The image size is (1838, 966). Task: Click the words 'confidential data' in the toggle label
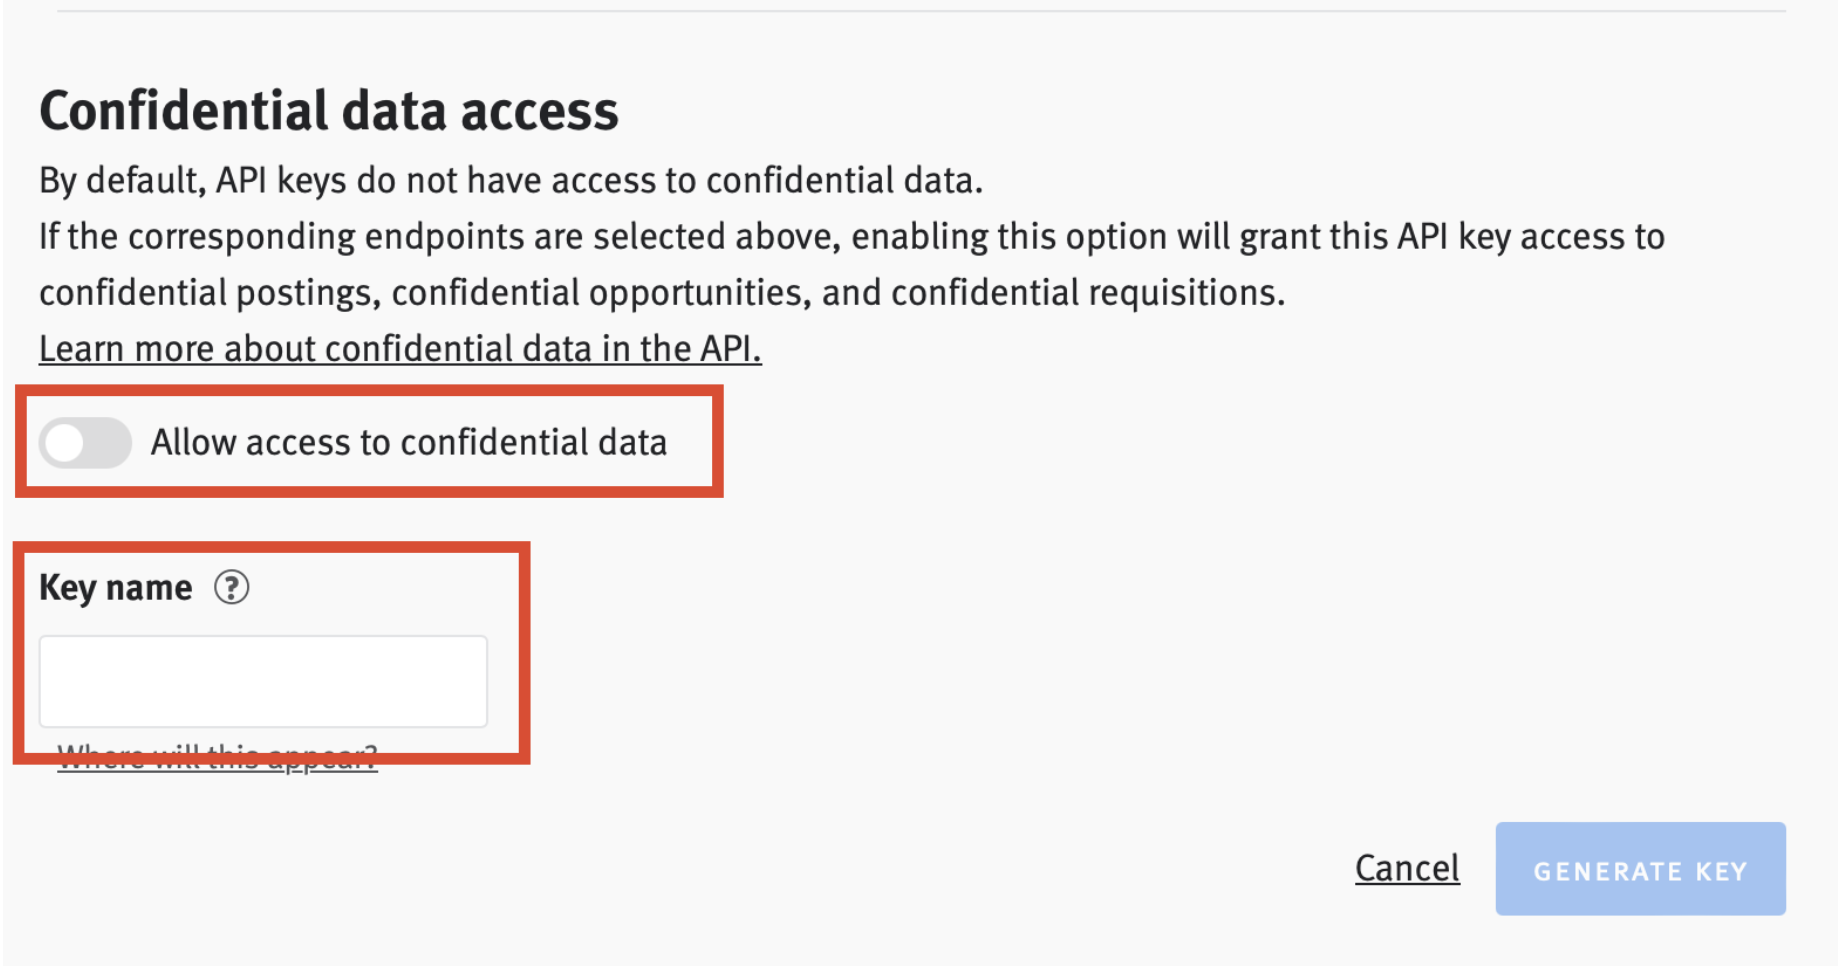tap(534, 442)
